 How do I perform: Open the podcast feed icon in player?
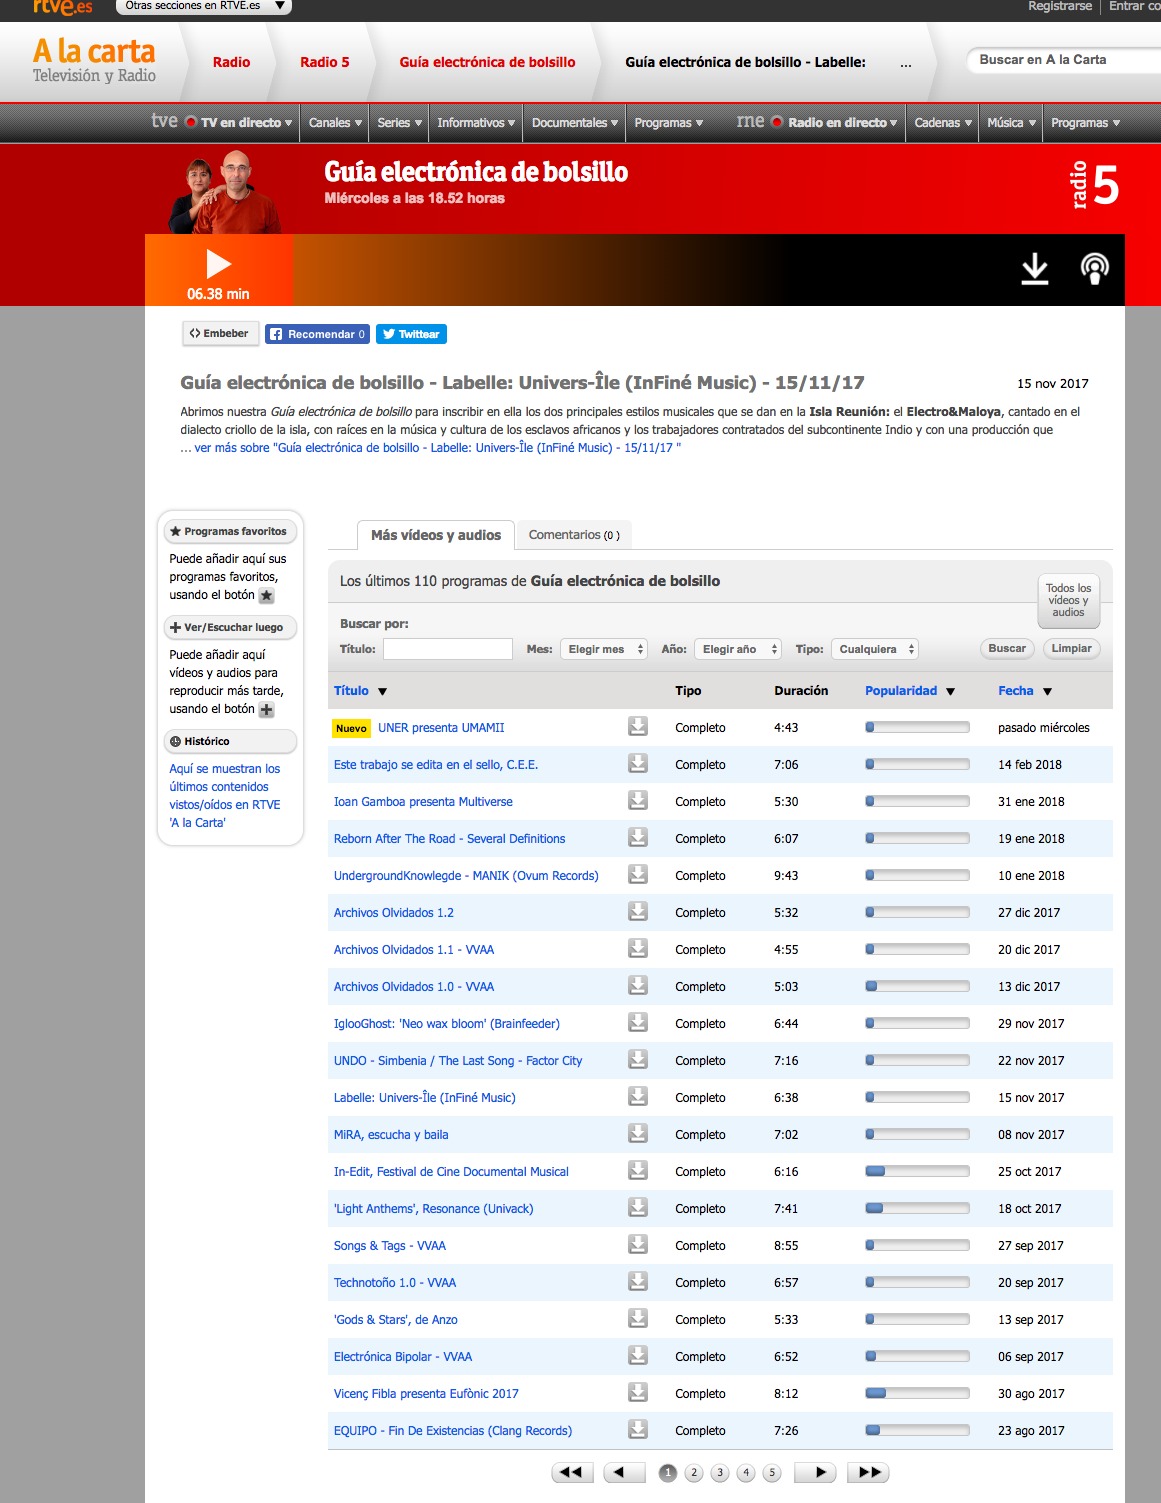[x=1095, y=269]
